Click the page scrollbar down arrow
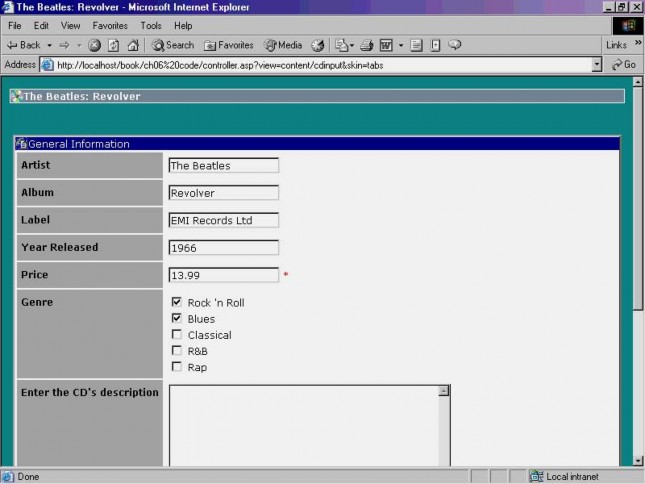The height and width of the screenshot is (484, 645). pos(638,461)
